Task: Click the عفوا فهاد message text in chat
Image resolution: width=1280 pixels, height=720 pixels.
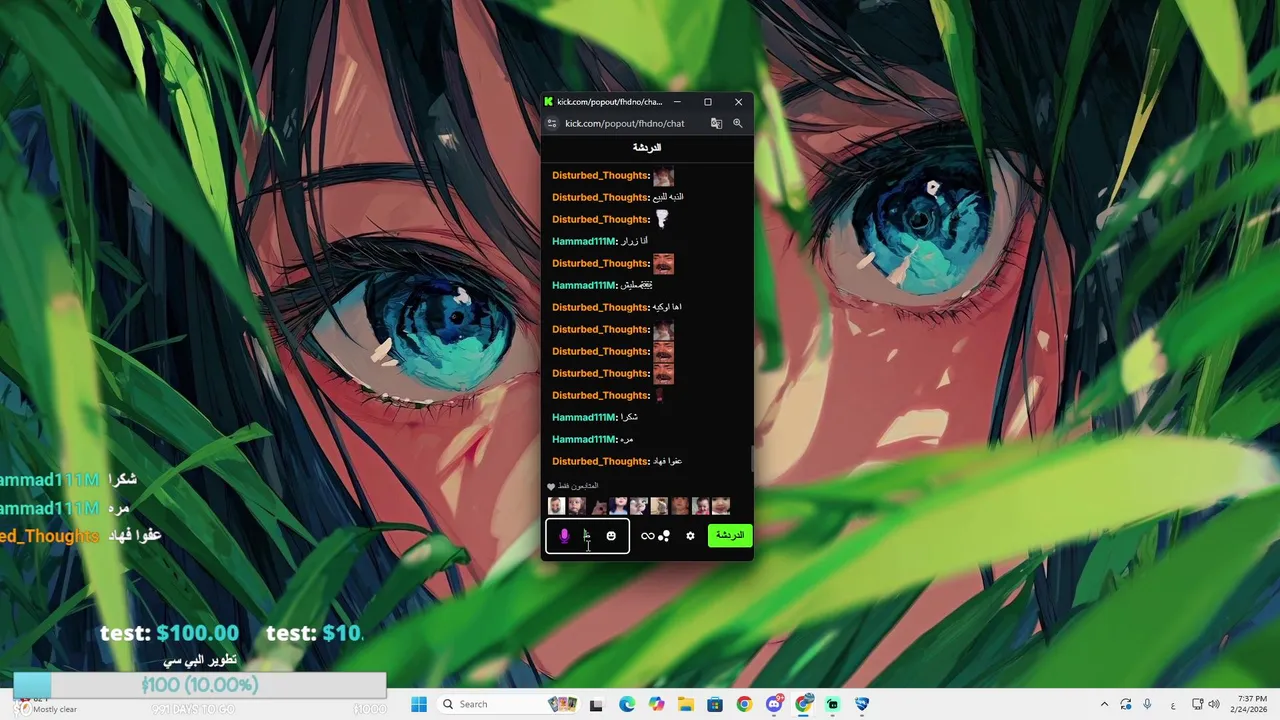Action: pyautogui.click(x=668, y=461)
